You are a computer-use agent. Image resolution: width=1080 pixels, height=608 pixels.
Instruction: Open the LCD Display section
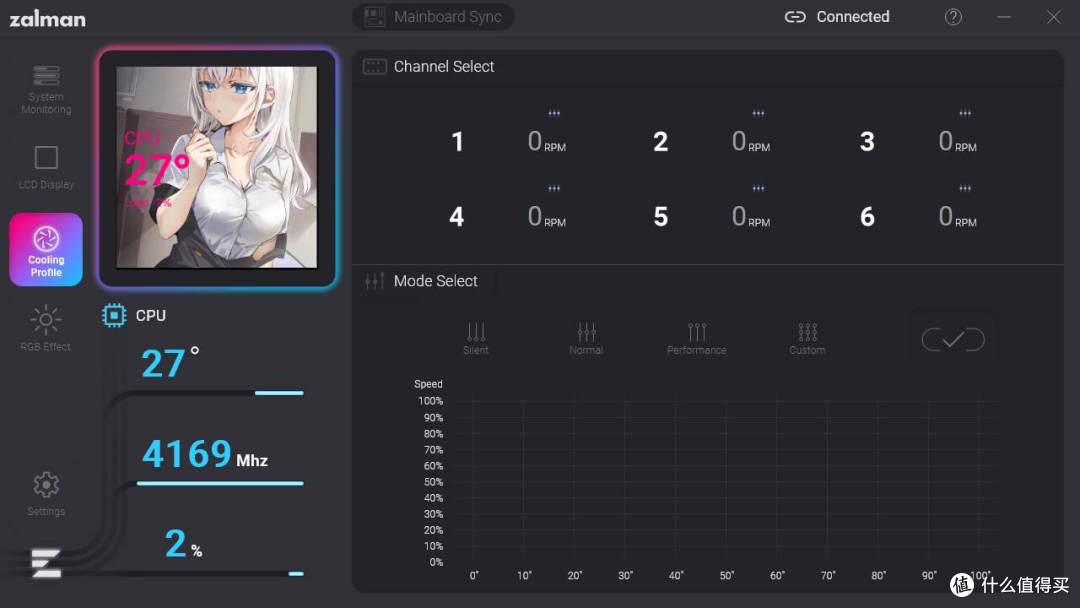pos(46,167)
